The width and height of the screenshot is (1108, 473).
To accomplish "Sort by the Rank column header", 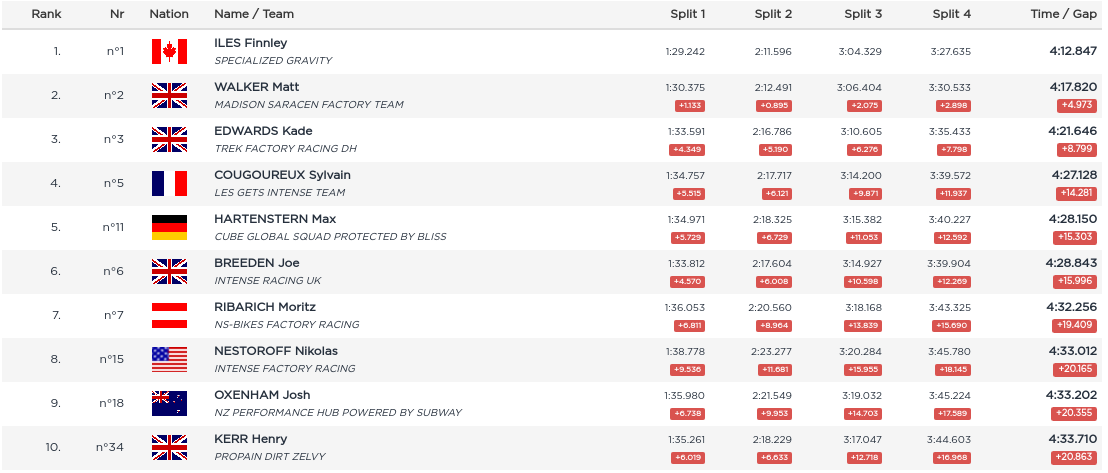I will [46, 14].
